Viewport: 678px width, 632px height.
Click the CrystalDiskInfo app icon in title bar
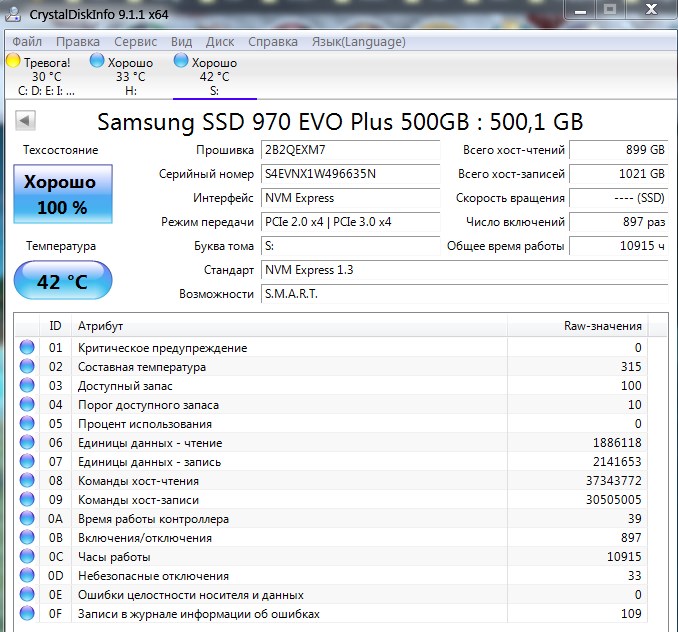[13, 14]
